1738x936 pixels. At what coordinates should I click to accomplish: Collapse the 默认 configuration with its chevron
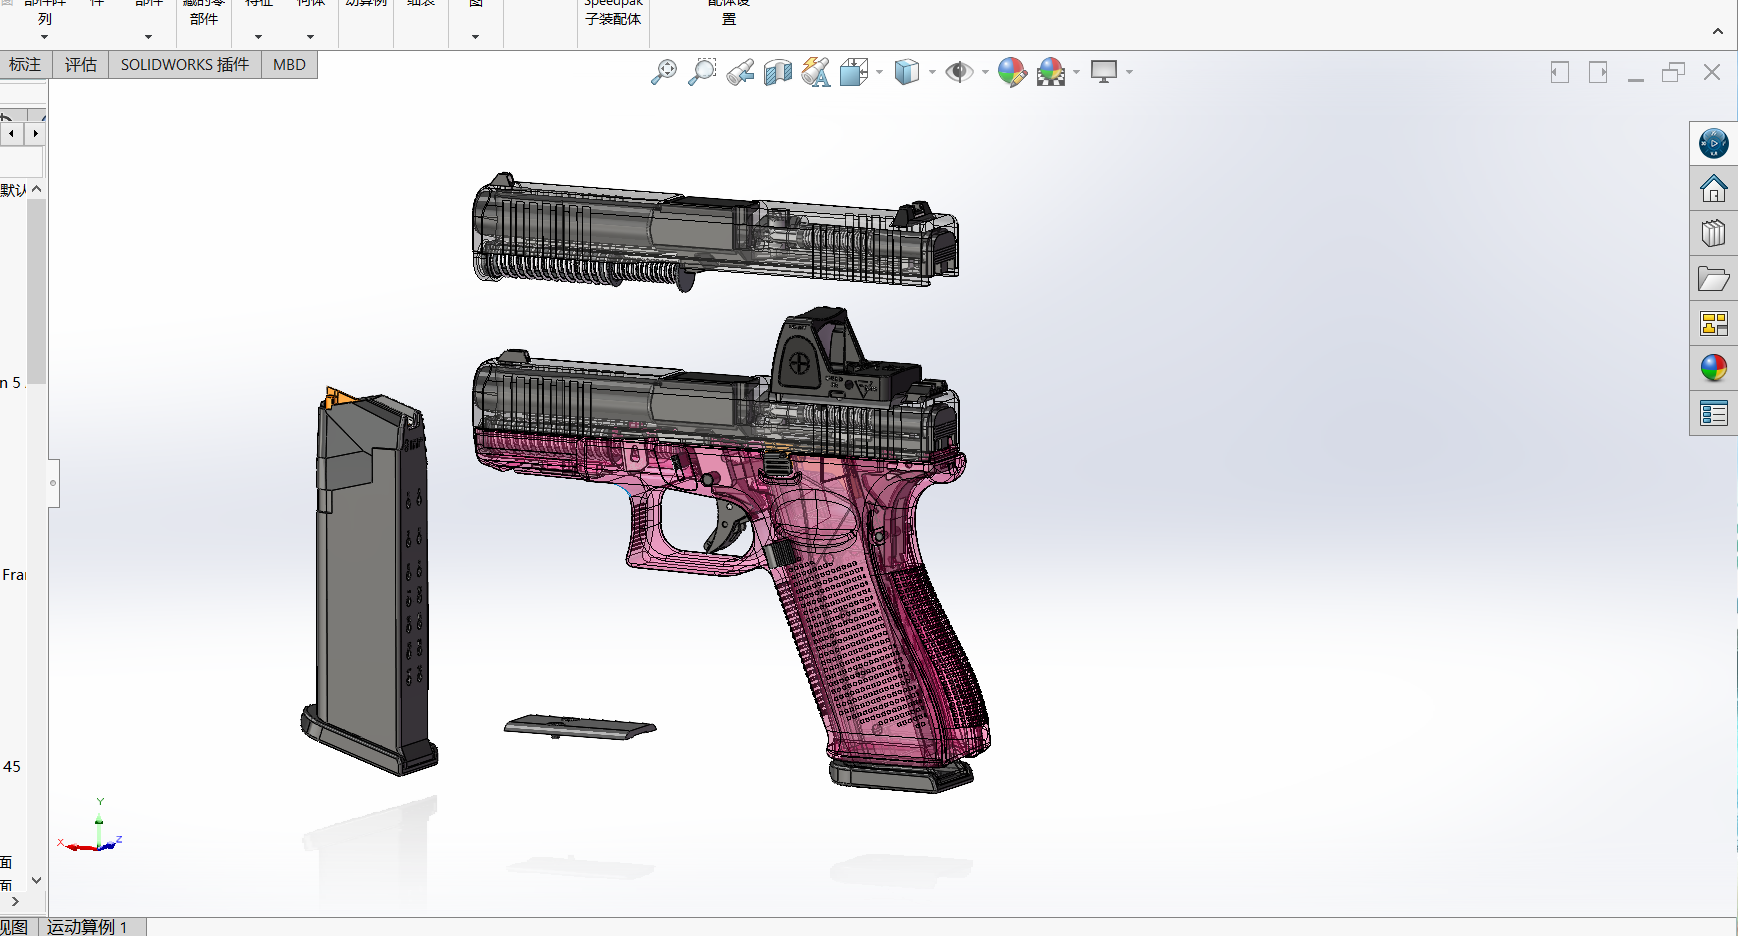click(x=36, y=187)
